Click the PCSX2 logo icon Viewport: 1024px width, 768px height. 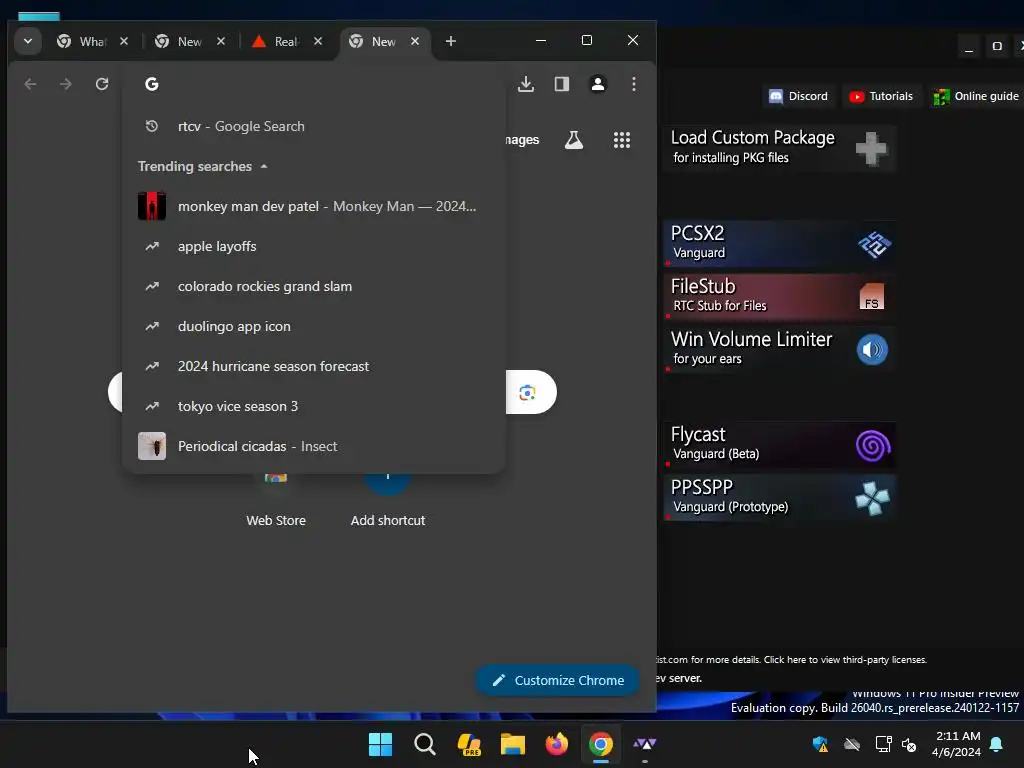(x=874, y=245)
